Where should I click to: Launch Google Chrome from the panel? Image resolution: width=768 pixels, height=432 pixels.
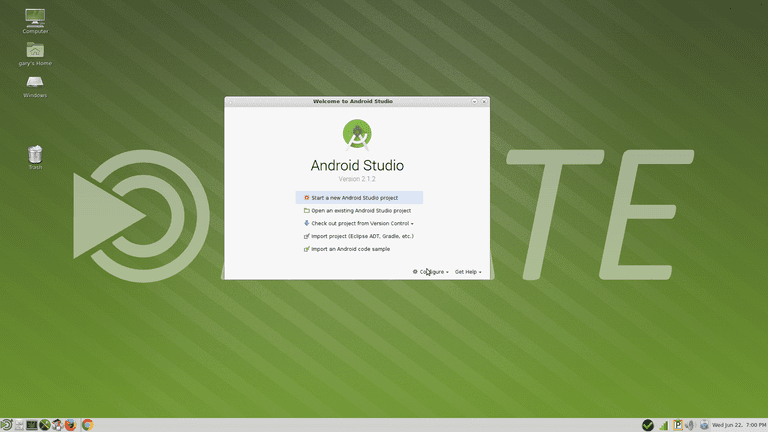(x=88, y=425)
